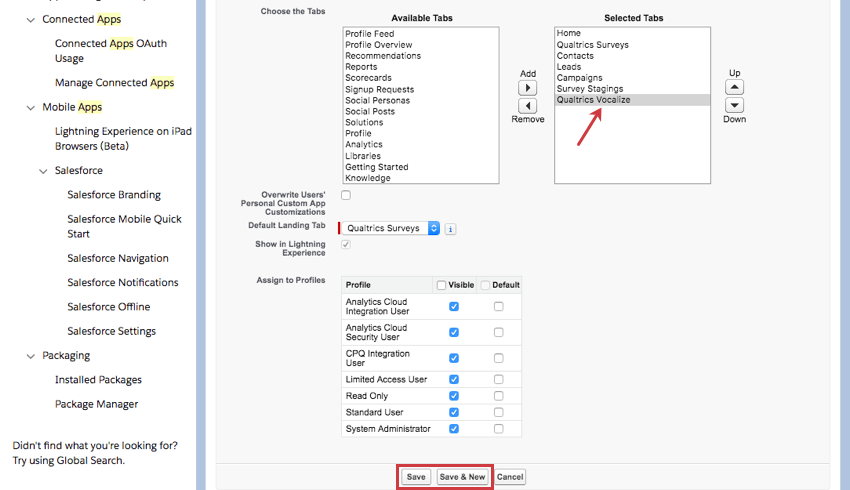This screenshot has height=490, width=850.
Task: Open Manage Connected Apps
Action: point(114,82)
